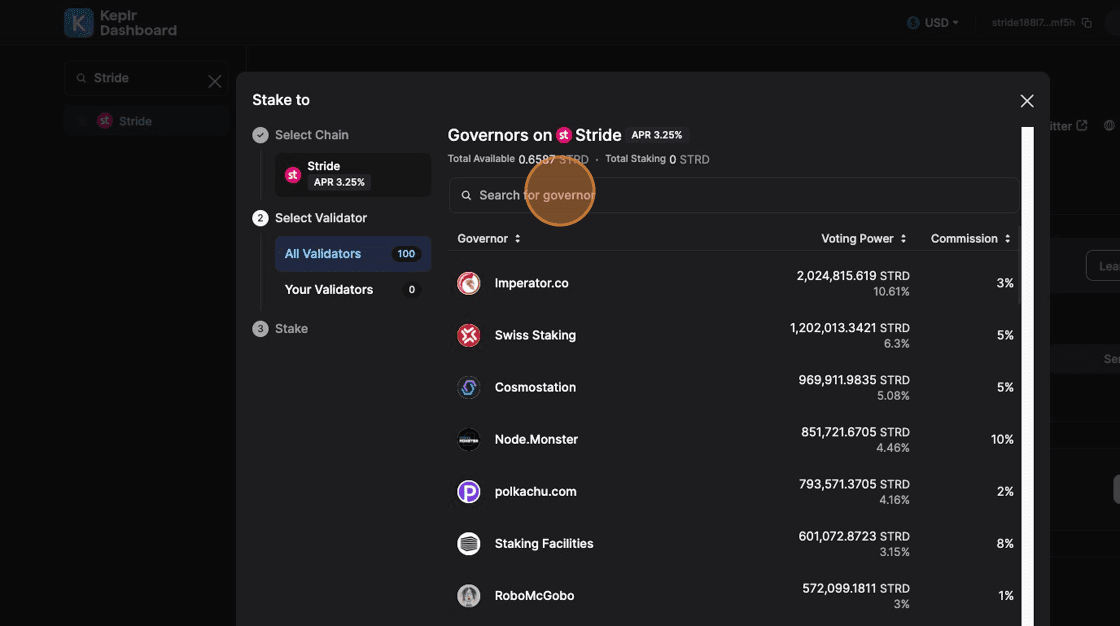Viewport: 1120px width, 626px height.
Task: Clear the Stride chain search text
Action: [214, 81]
